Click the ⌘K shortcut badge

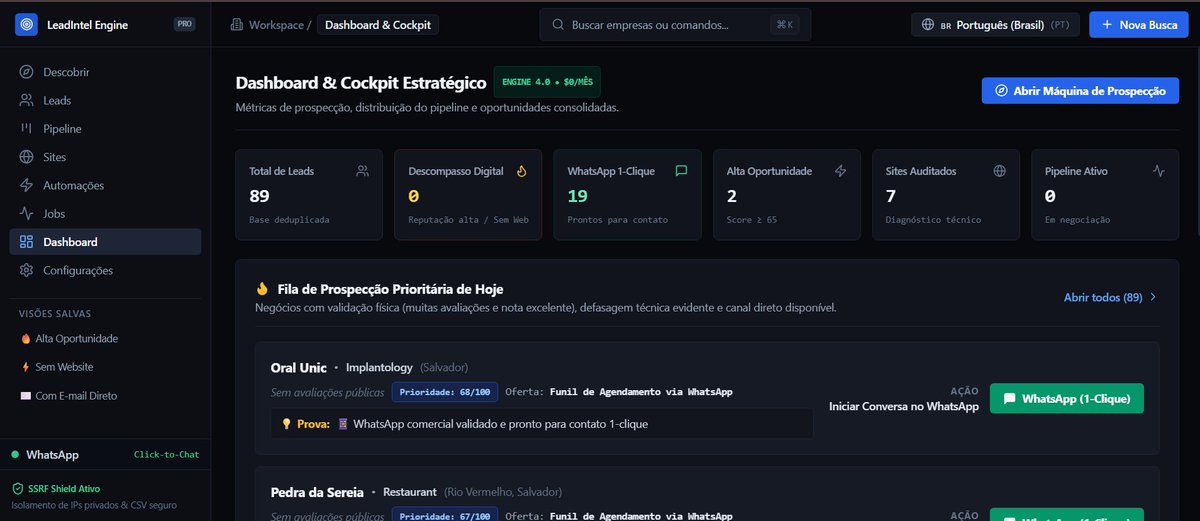pos(785,24)
